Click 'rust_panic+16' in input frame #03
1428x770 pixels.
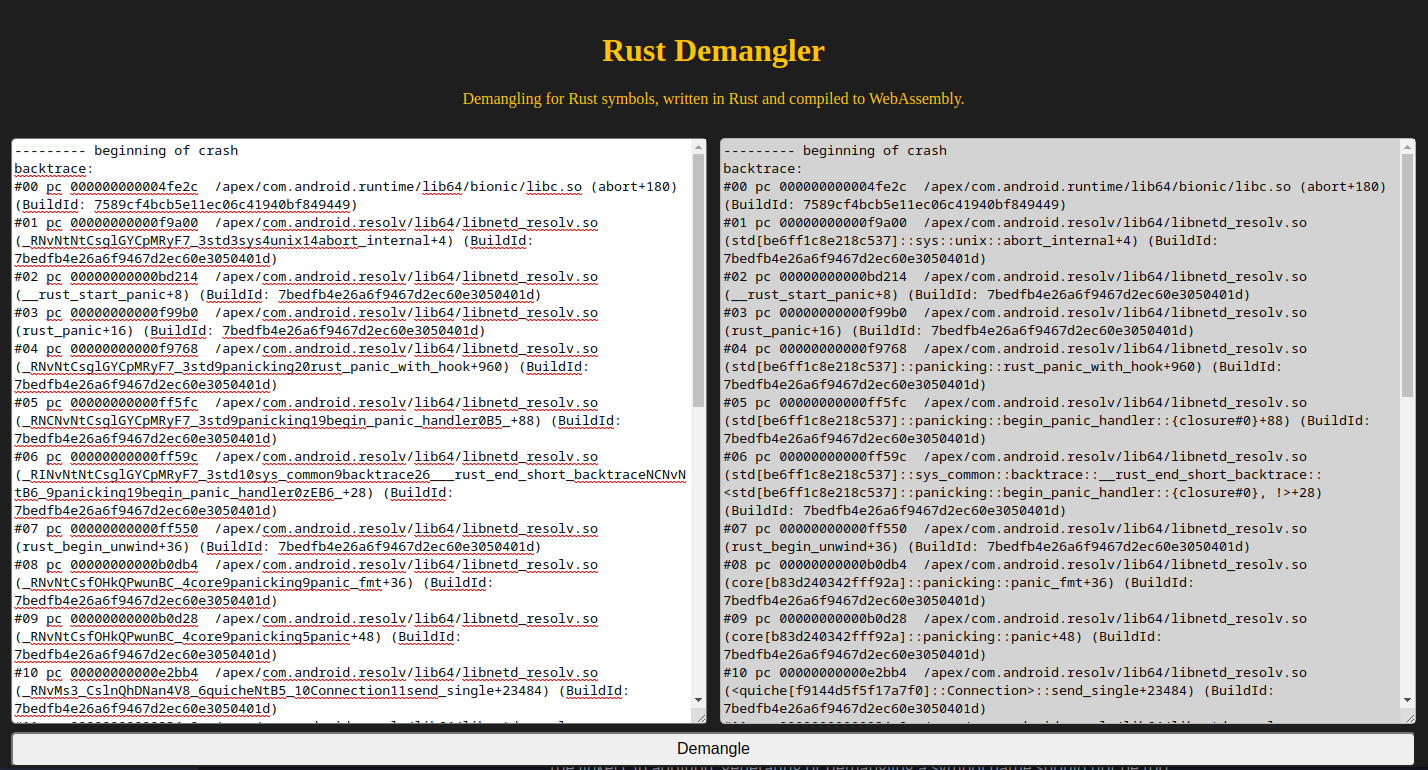(x=75, y=331)
